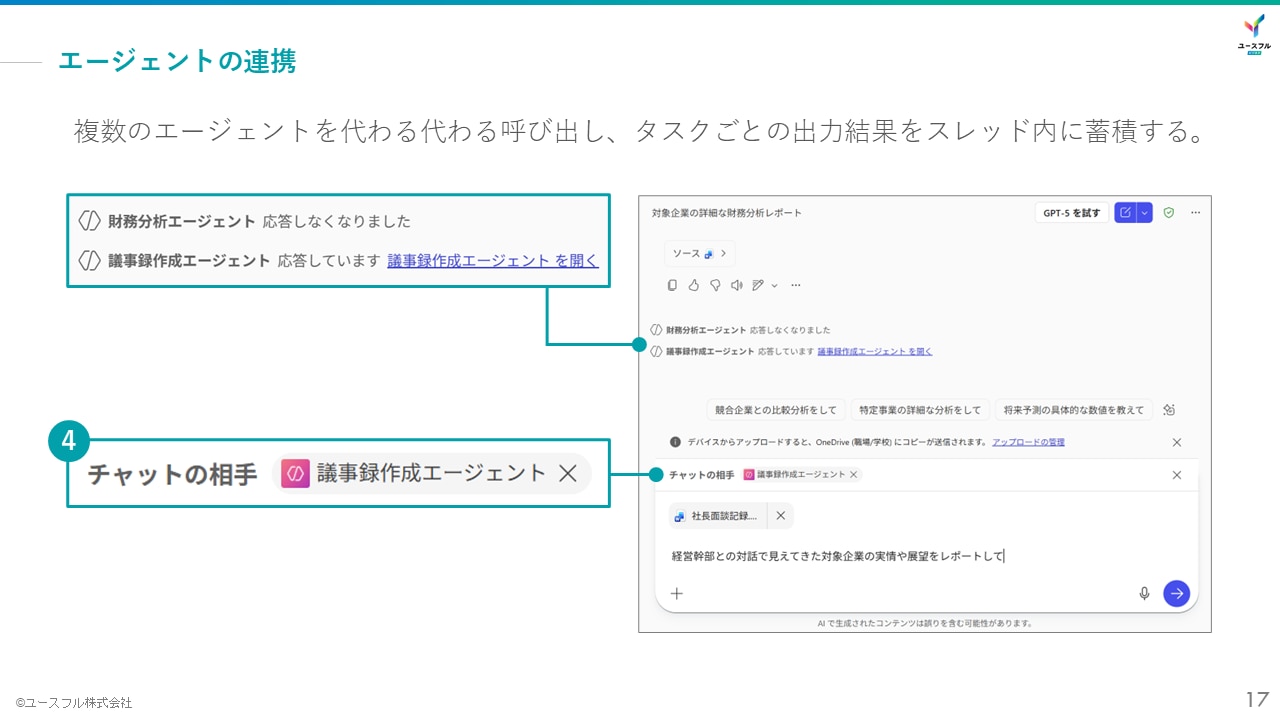Select the rewrite pen icon under the response

[757, 285]
